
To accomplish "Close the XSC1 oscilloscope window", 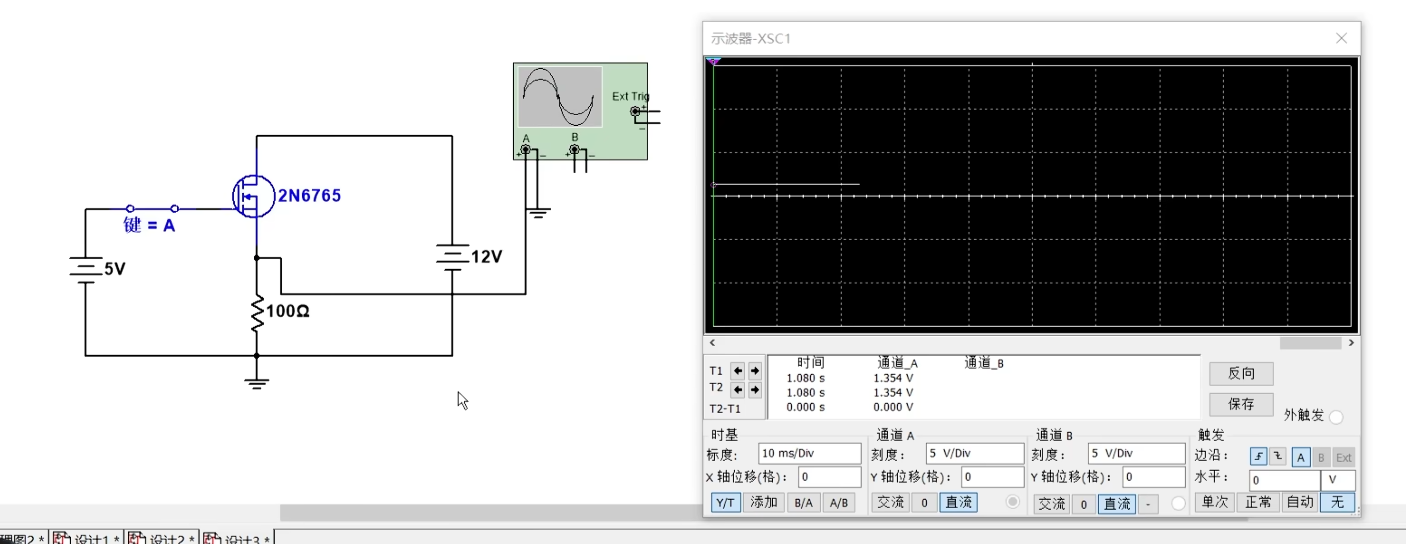I will [1342, 38].
